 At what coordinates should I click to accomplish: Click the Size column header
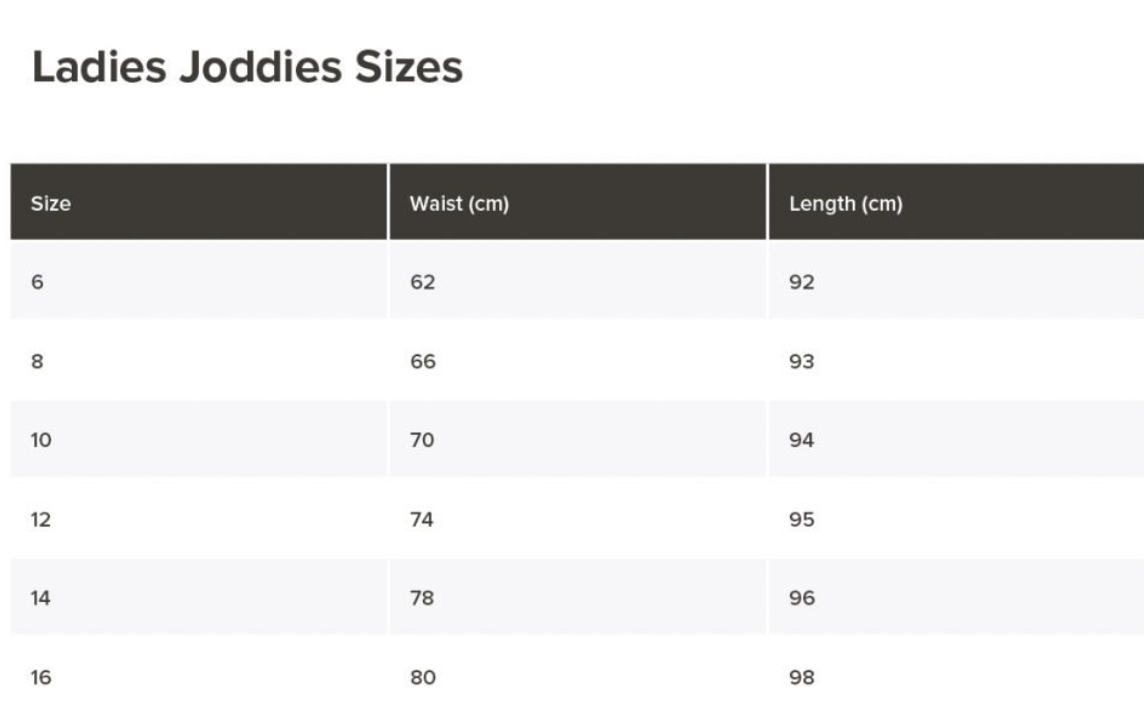[x=51, y=204]
